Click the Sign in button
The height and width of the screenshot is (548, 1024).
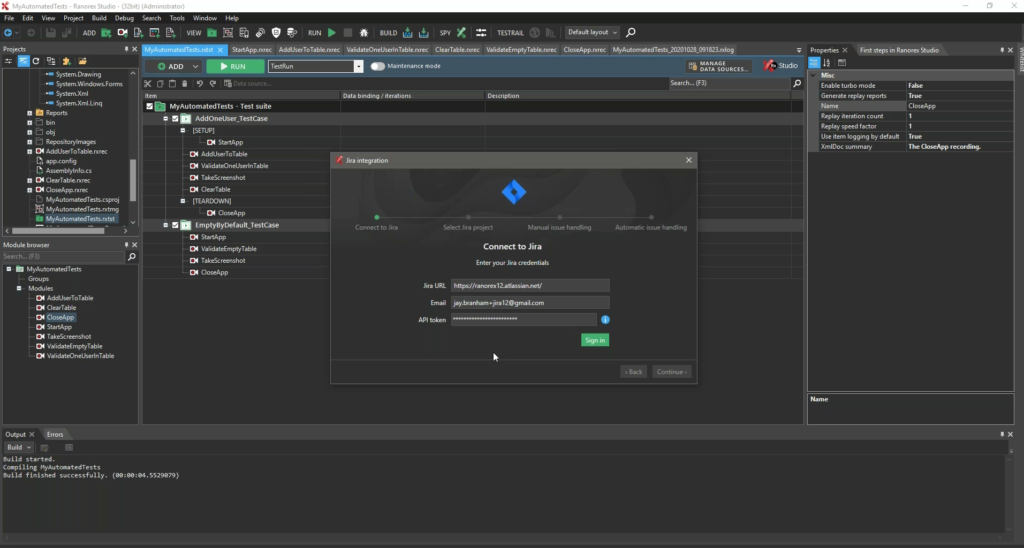[x=595, y=340]
